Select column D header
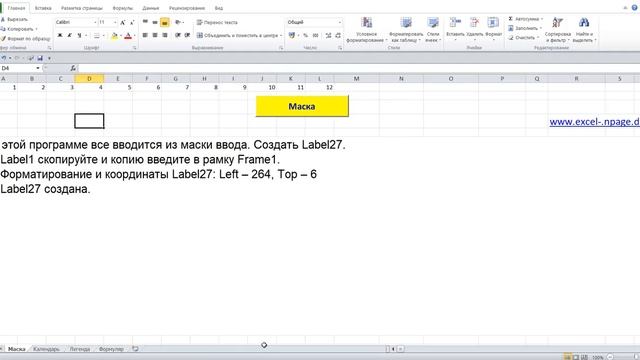 coord(89,78)
